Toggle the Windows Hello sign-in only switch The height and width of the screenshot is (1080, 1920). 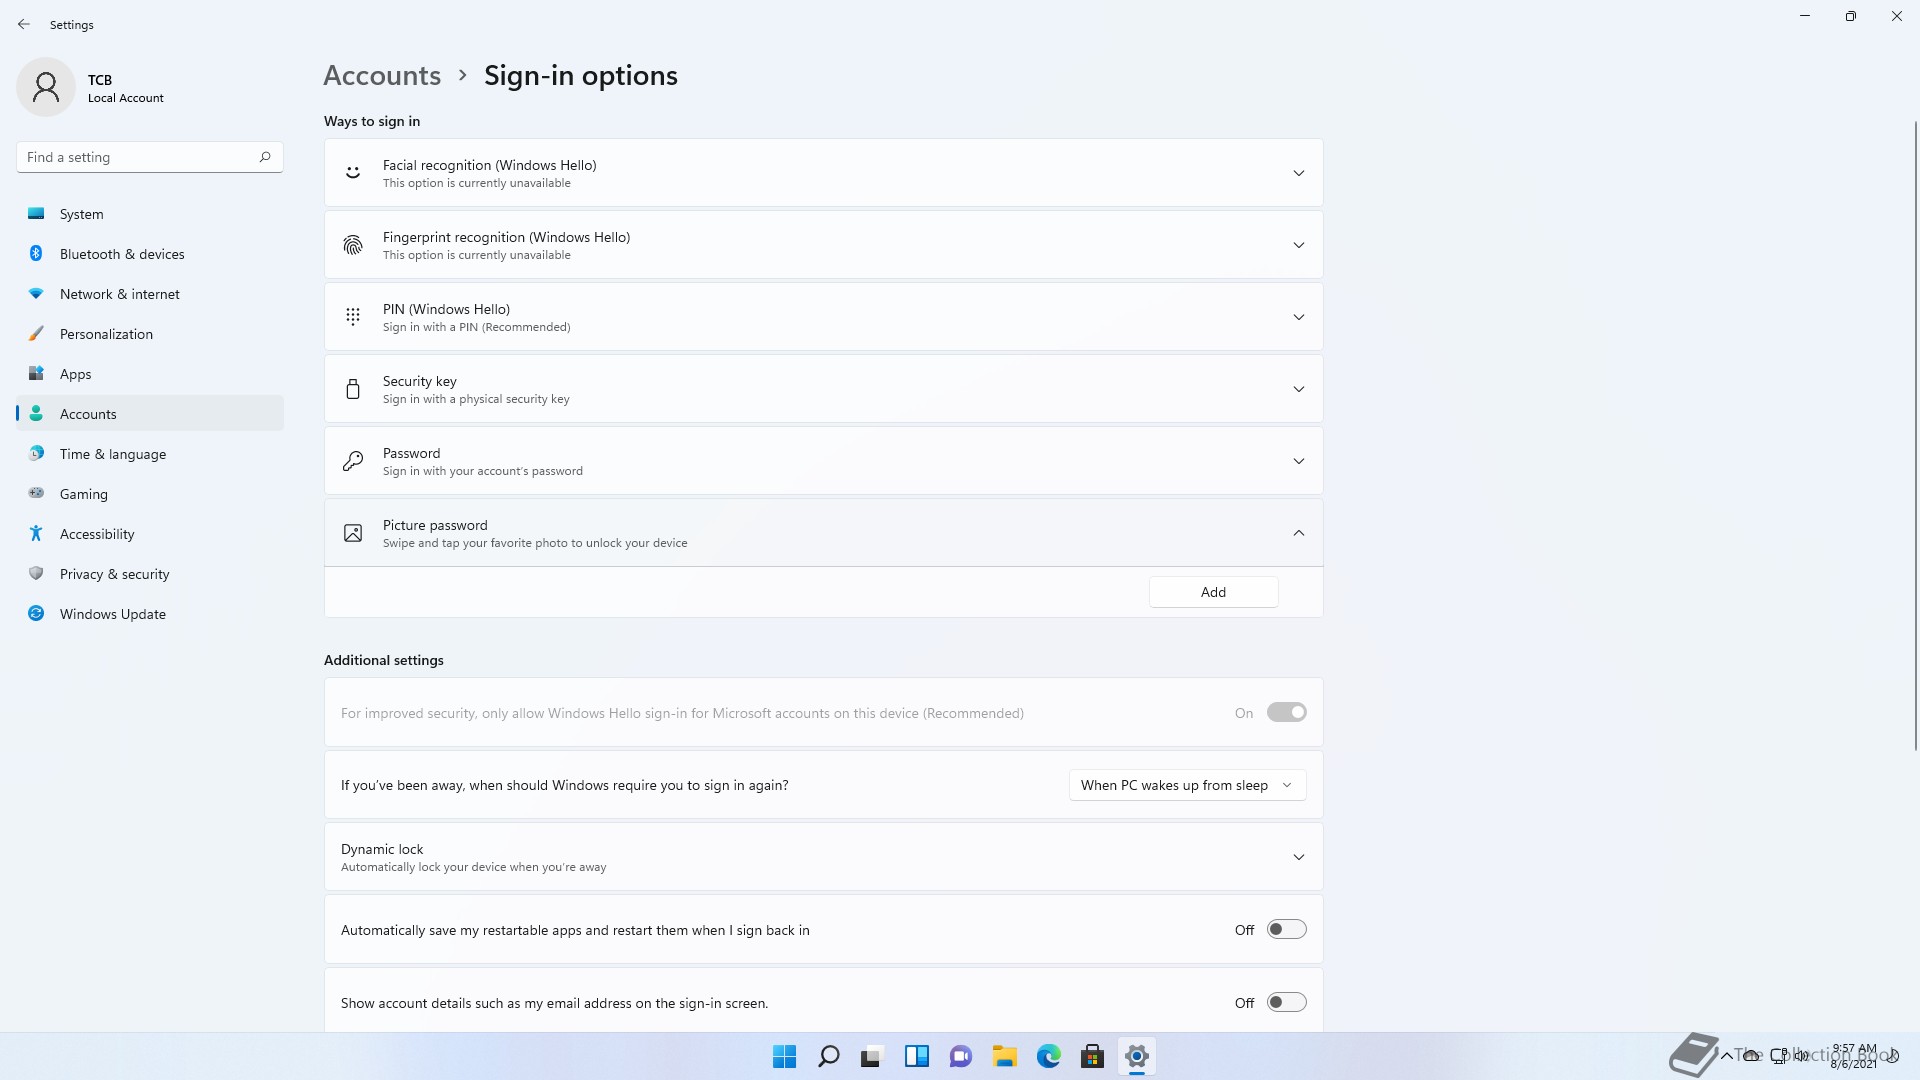[1286, 713]
